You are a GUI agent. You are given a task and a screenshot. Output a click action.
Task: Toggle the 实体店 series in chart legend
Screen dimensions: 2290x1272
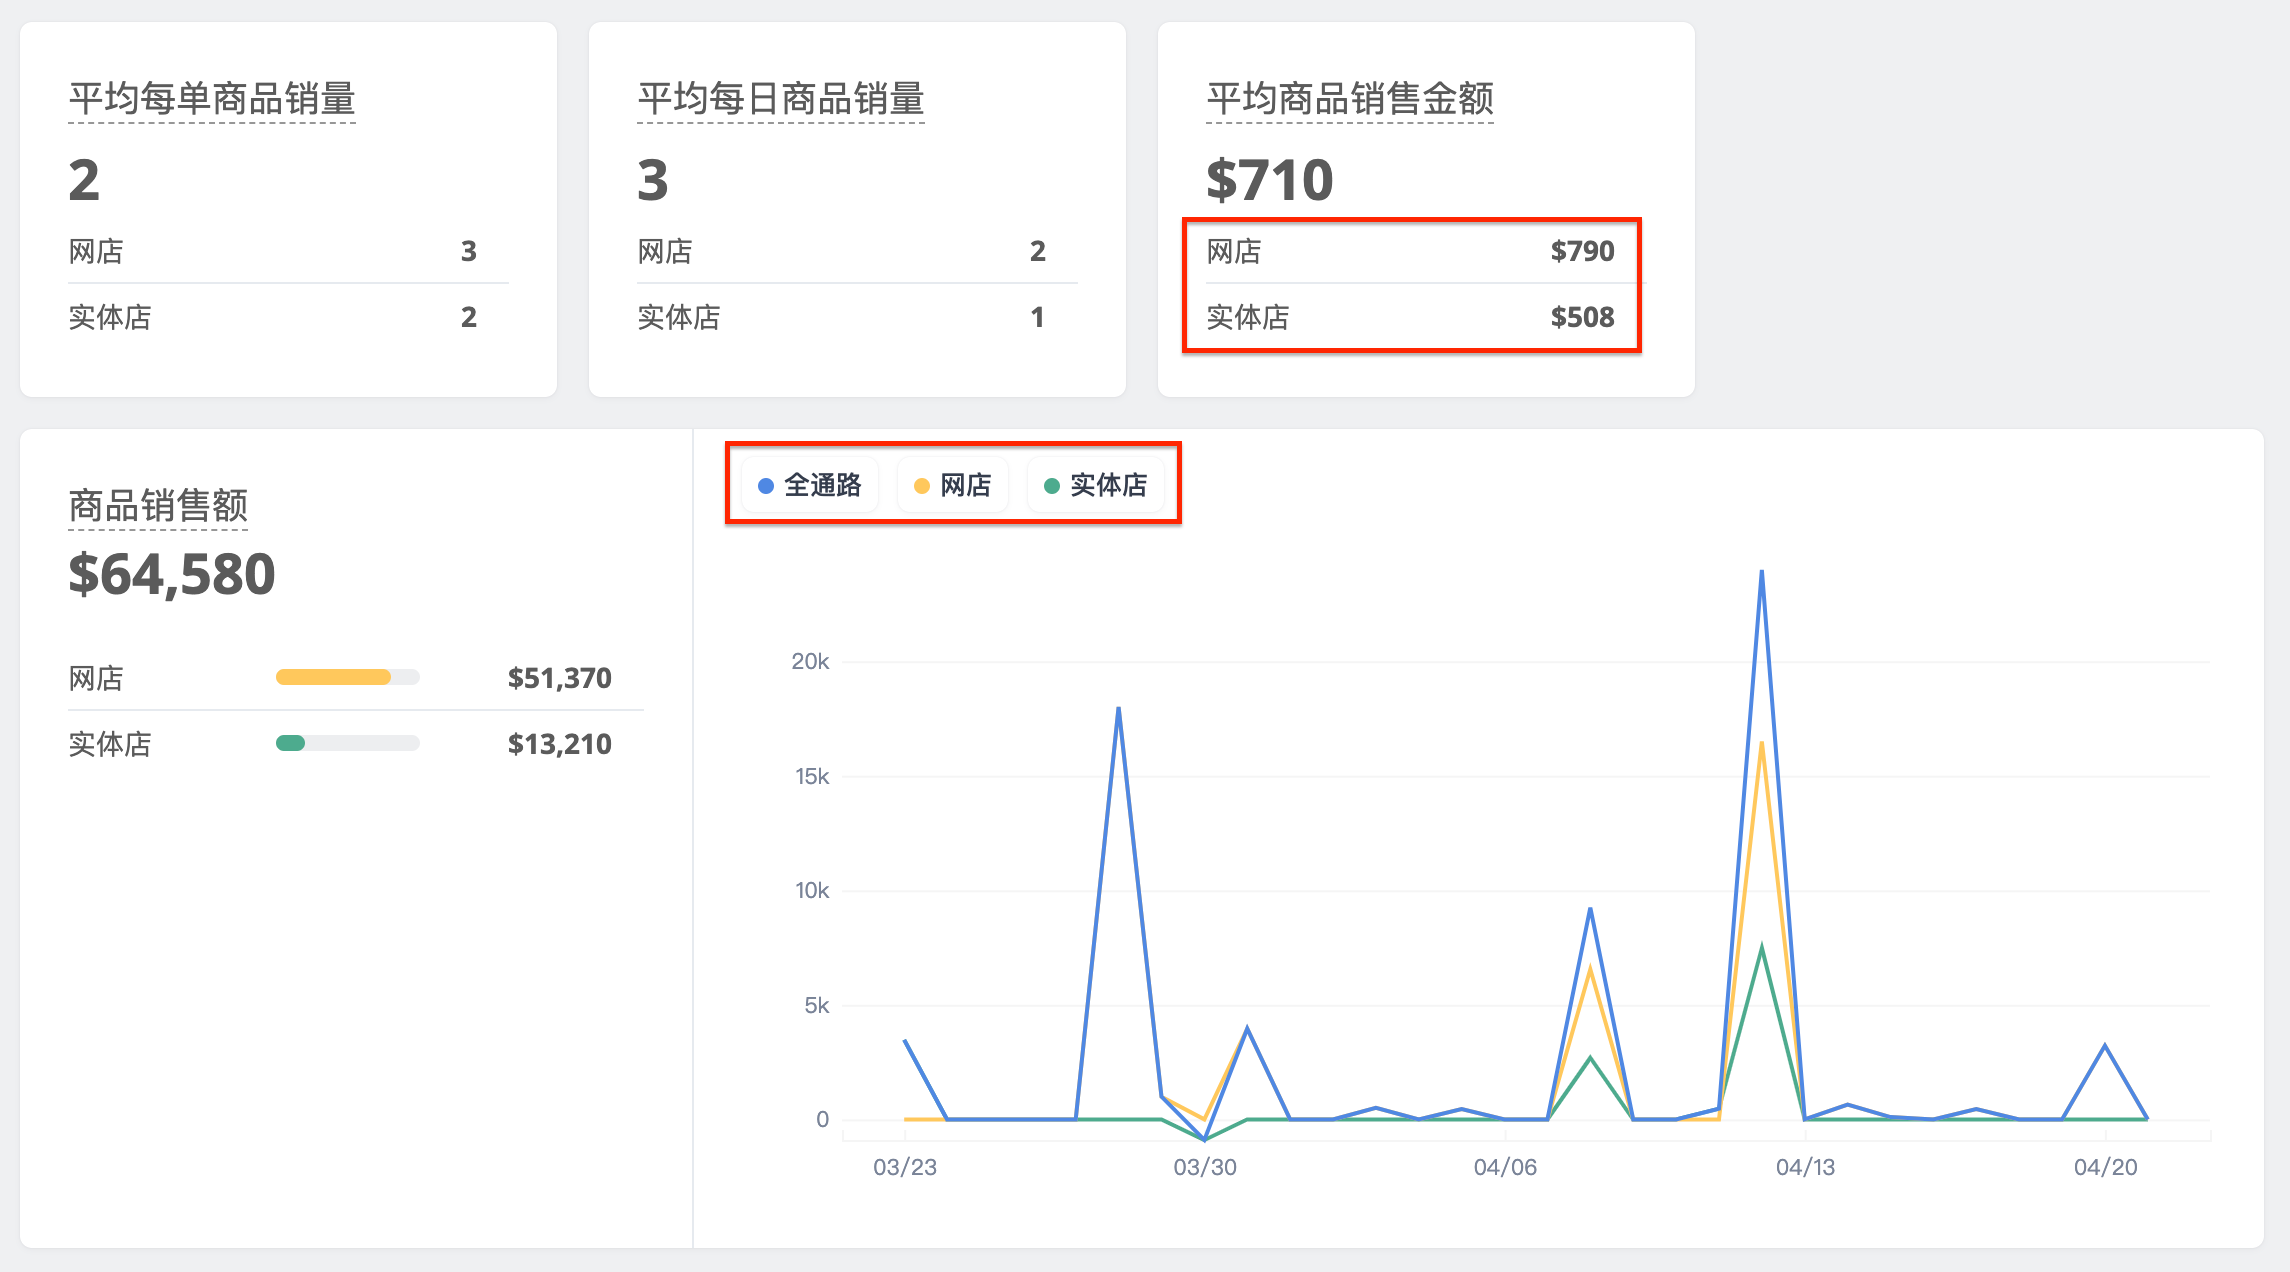(x=1095, y=485)
